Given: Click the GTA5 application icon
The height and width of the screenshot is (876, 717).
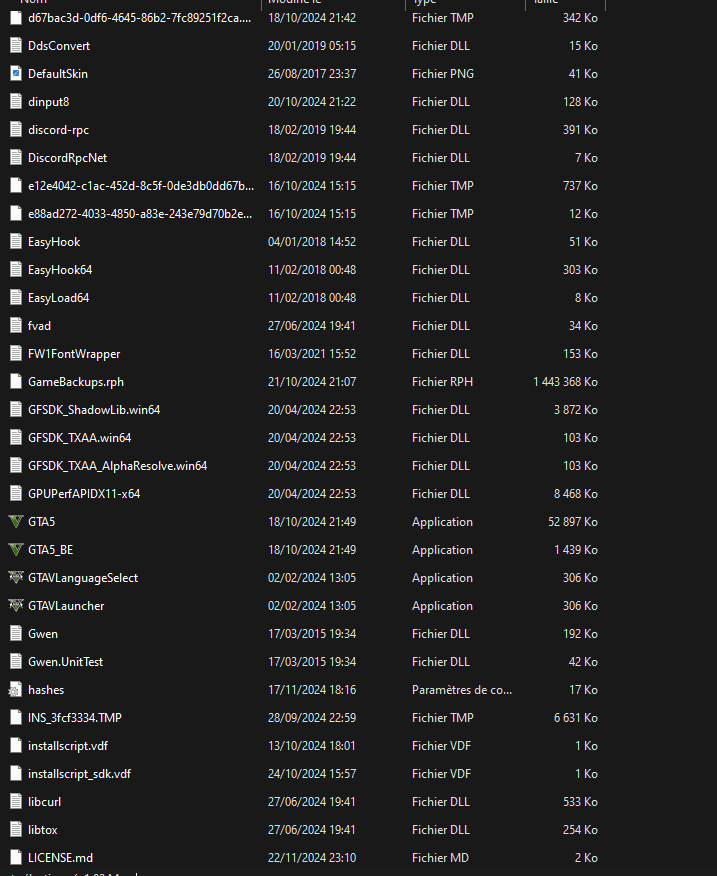Looking at the screenshot, I should click(15, 522).
